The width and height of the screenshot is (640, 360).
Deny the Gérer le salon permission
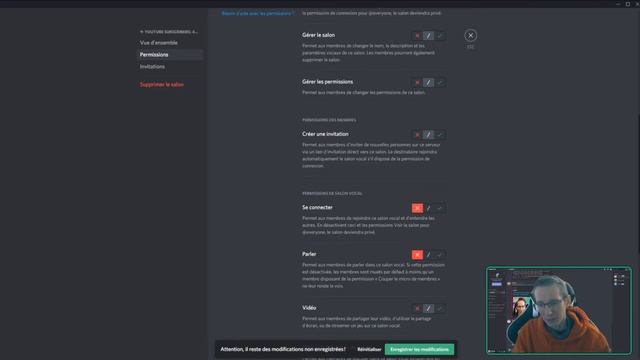417,36
